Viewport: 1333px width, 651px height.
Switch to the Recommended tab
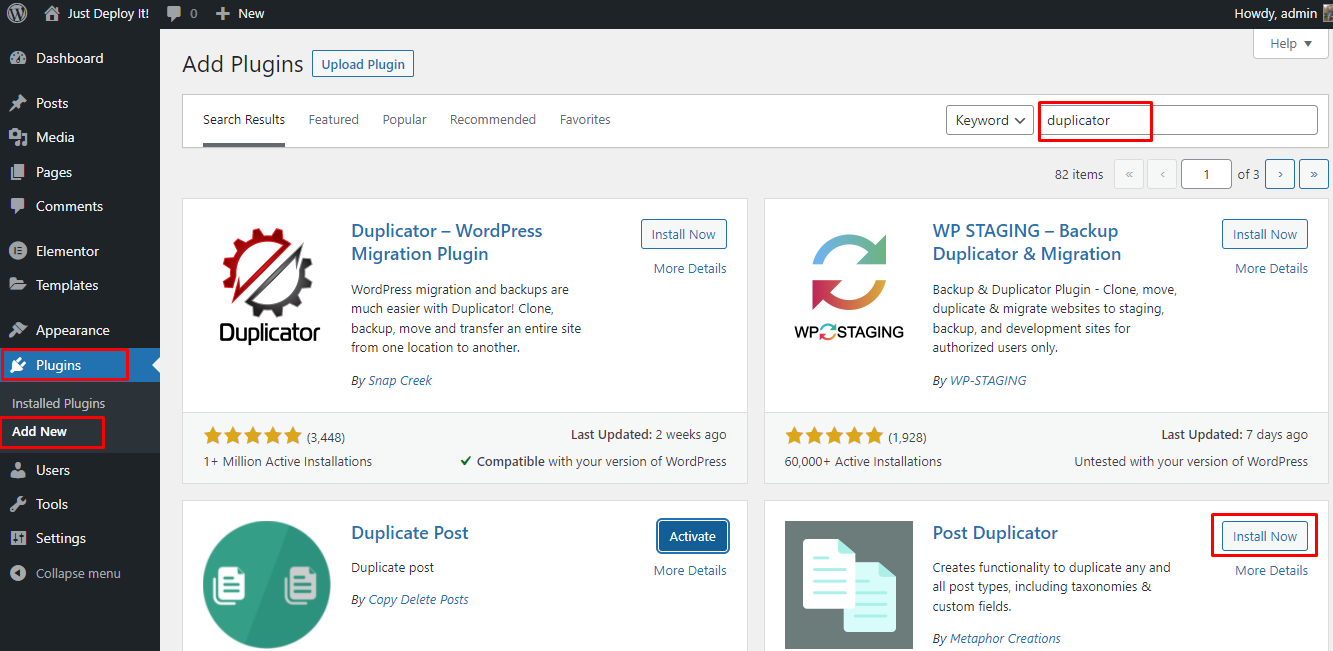pyautogui.click(x=493, y=119)
